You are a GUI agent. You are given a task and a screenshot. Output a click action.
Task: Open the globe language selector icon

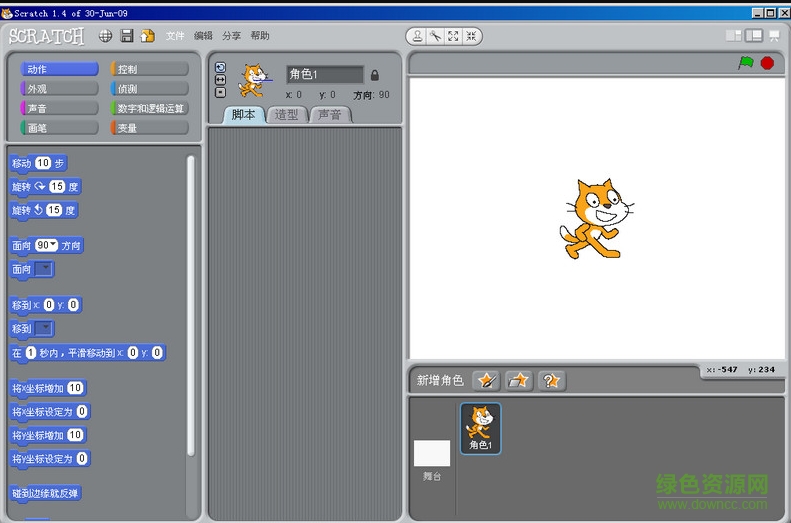point(105,36)
